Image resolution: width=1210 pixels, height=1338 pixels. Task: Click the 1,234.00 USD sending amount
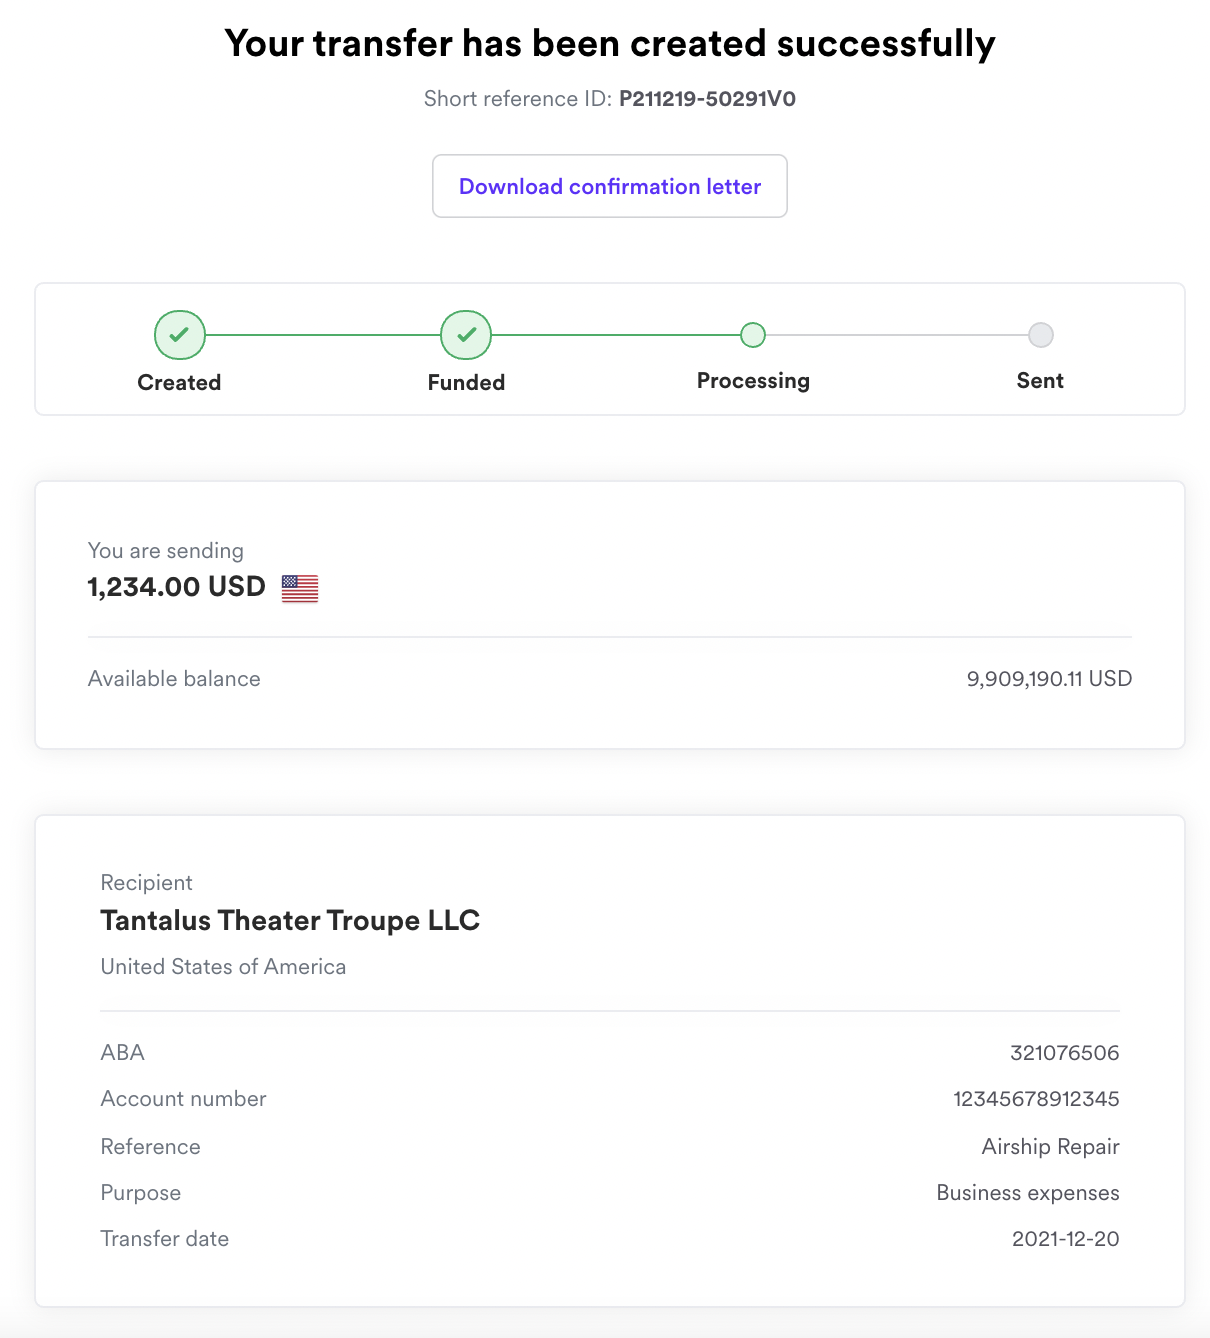[x=177, y=587]
